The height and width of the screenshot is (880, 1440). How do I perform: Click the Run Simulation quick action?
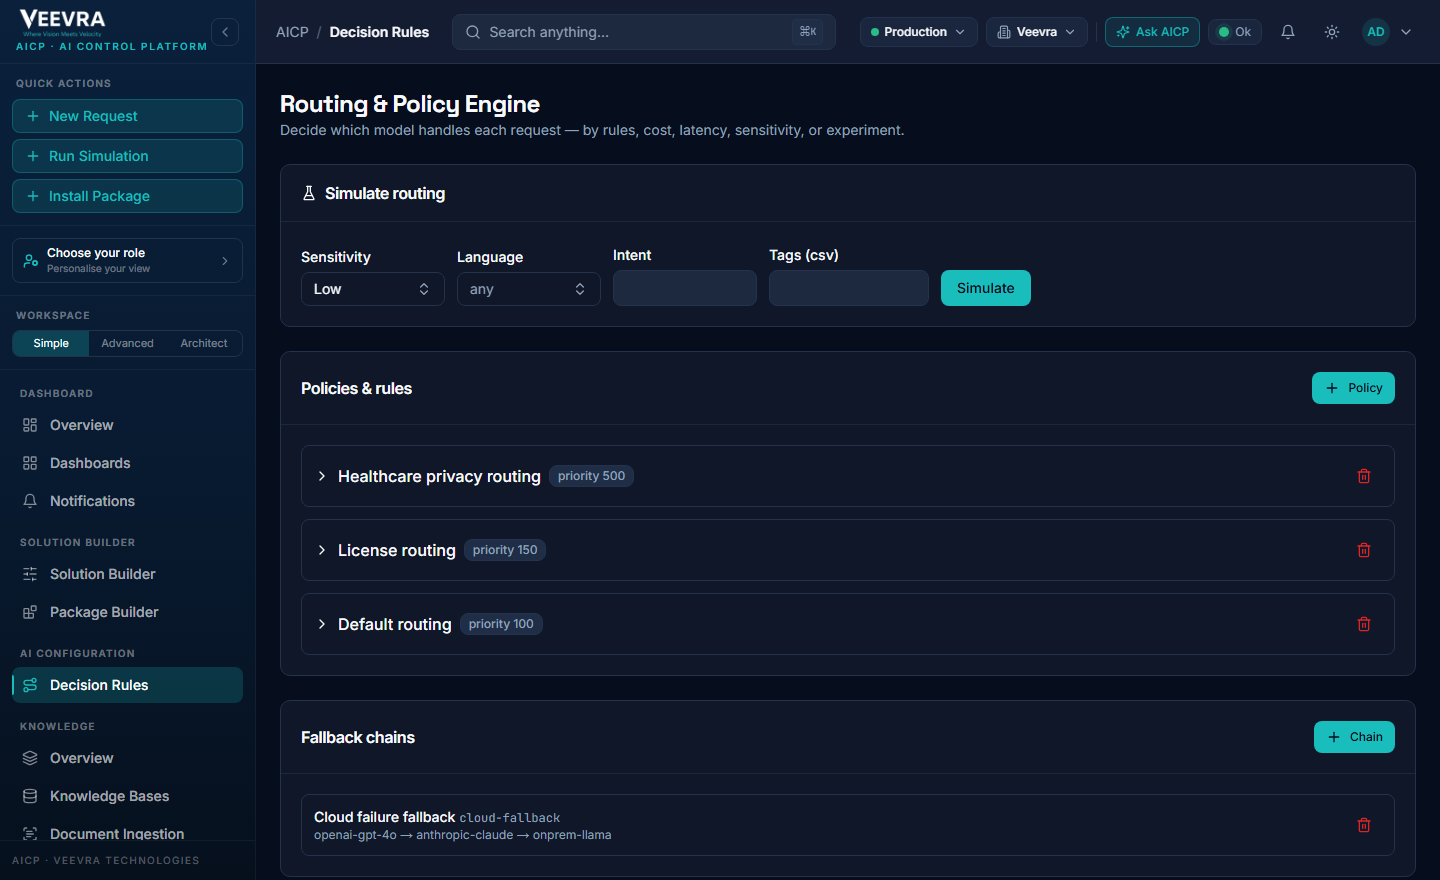[127, 156]
